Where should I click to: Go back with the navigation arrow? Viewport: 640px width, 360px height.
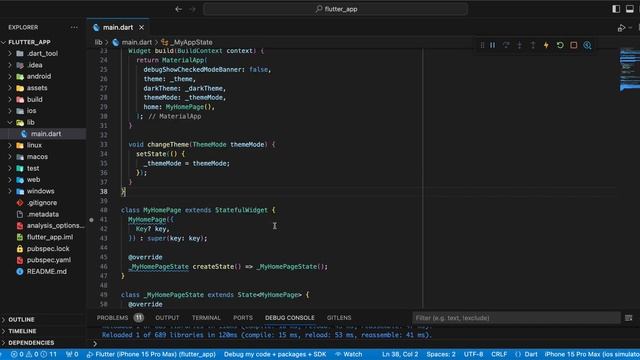pos(178,9)
